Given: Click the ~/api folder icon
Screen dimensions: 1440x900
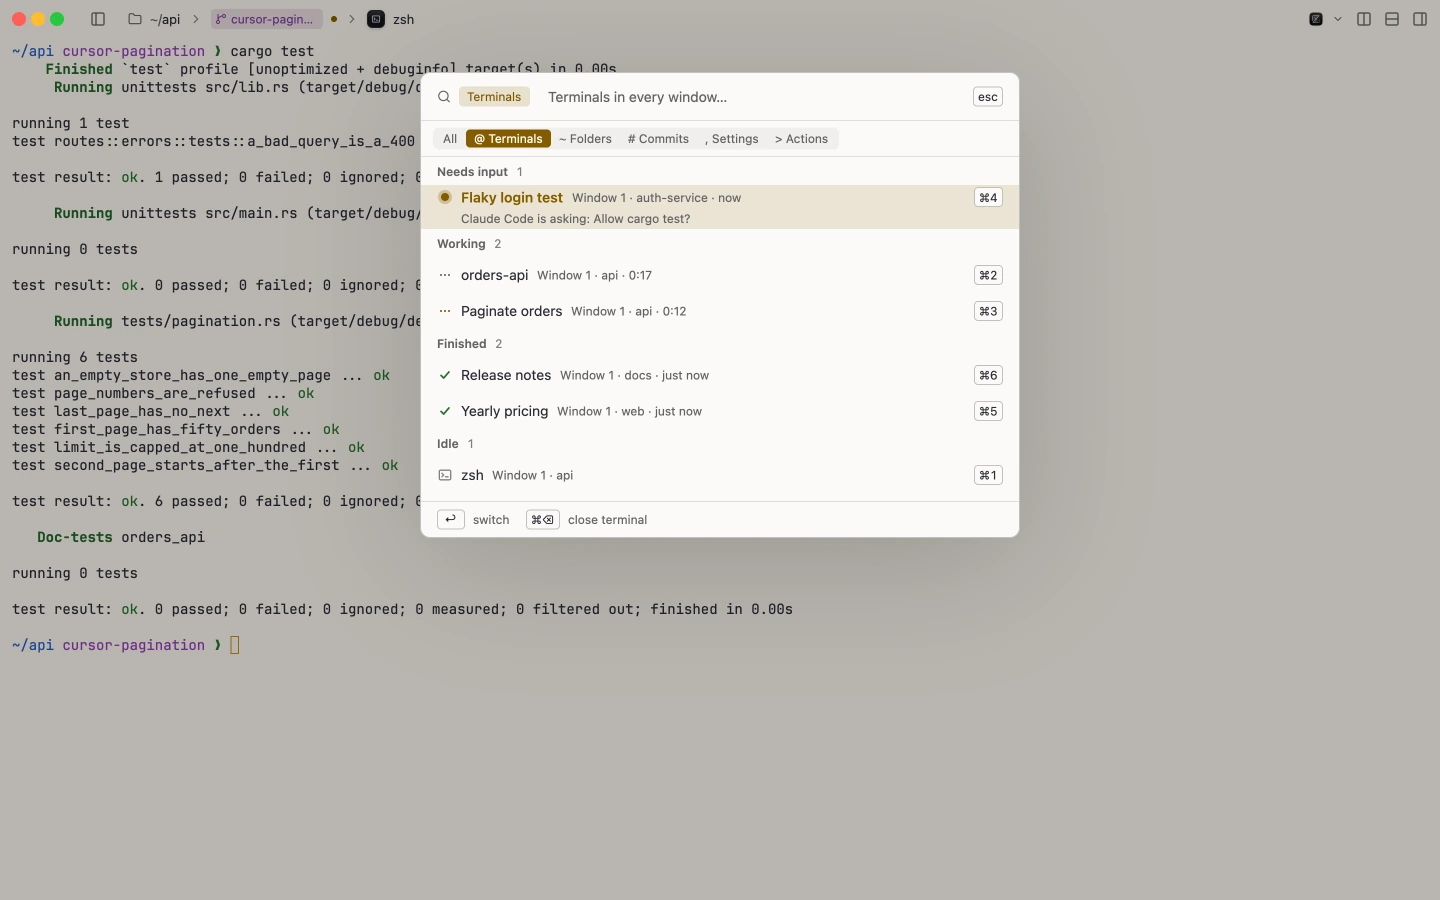Looking at the screenshot, I should [135, 19].
